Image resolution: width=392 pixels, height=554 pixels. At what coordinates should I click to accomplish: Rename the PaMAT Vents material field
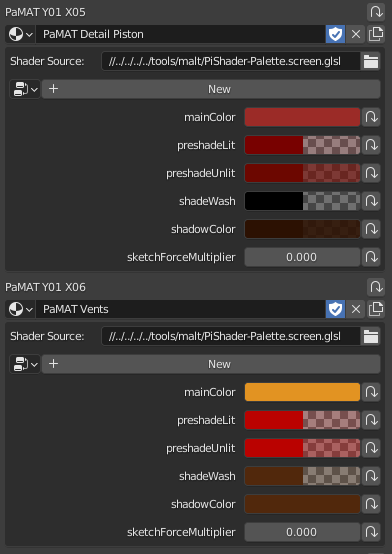pos(180,310)
